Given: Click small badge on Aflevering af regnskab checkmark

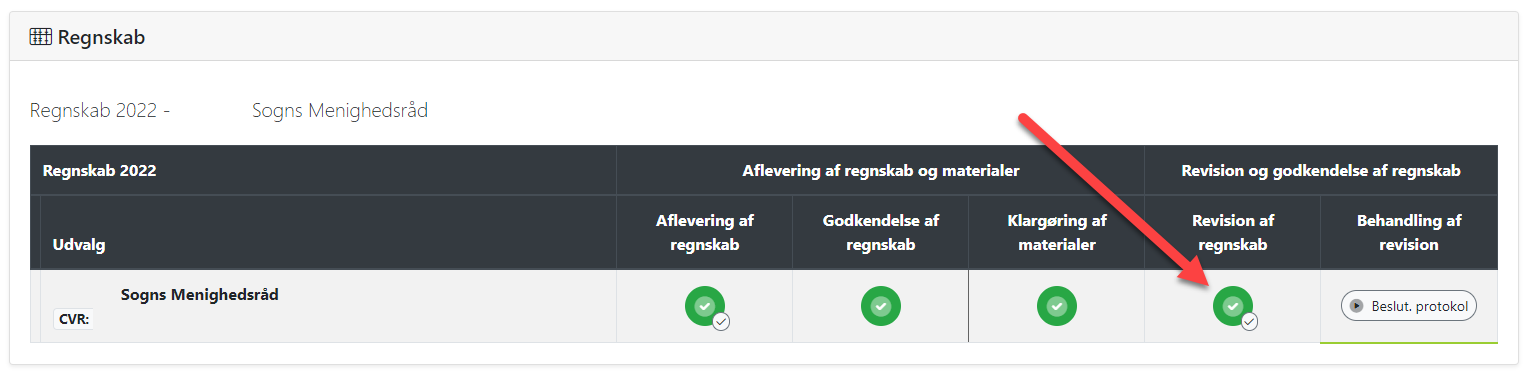Looking at the screenshot, I should coord(721,322).
